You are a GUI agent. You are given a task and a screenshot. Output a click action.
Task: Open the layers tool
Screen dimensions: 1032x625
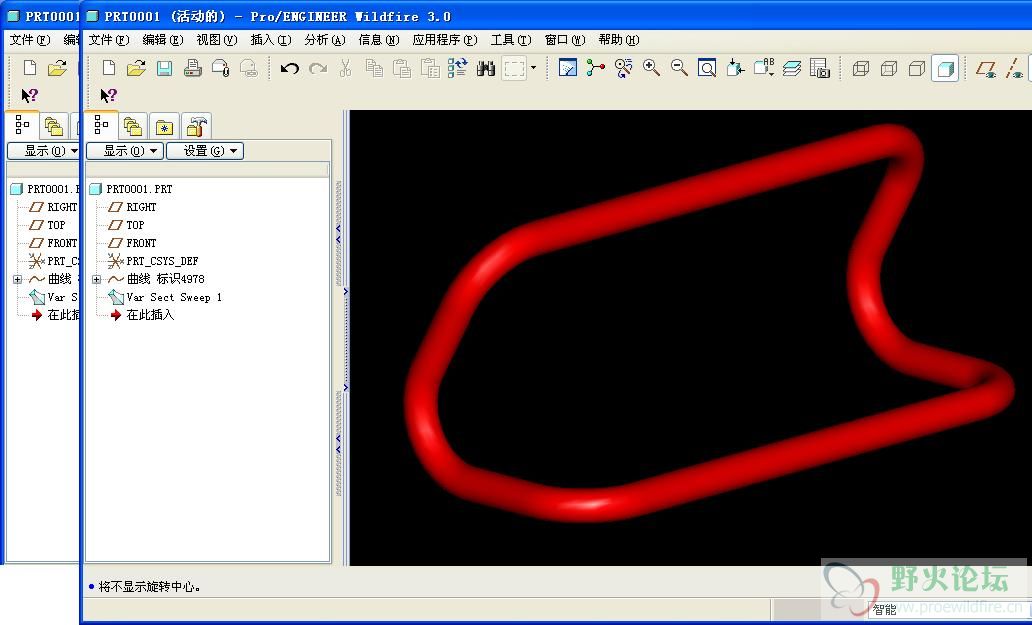[792, 68]
